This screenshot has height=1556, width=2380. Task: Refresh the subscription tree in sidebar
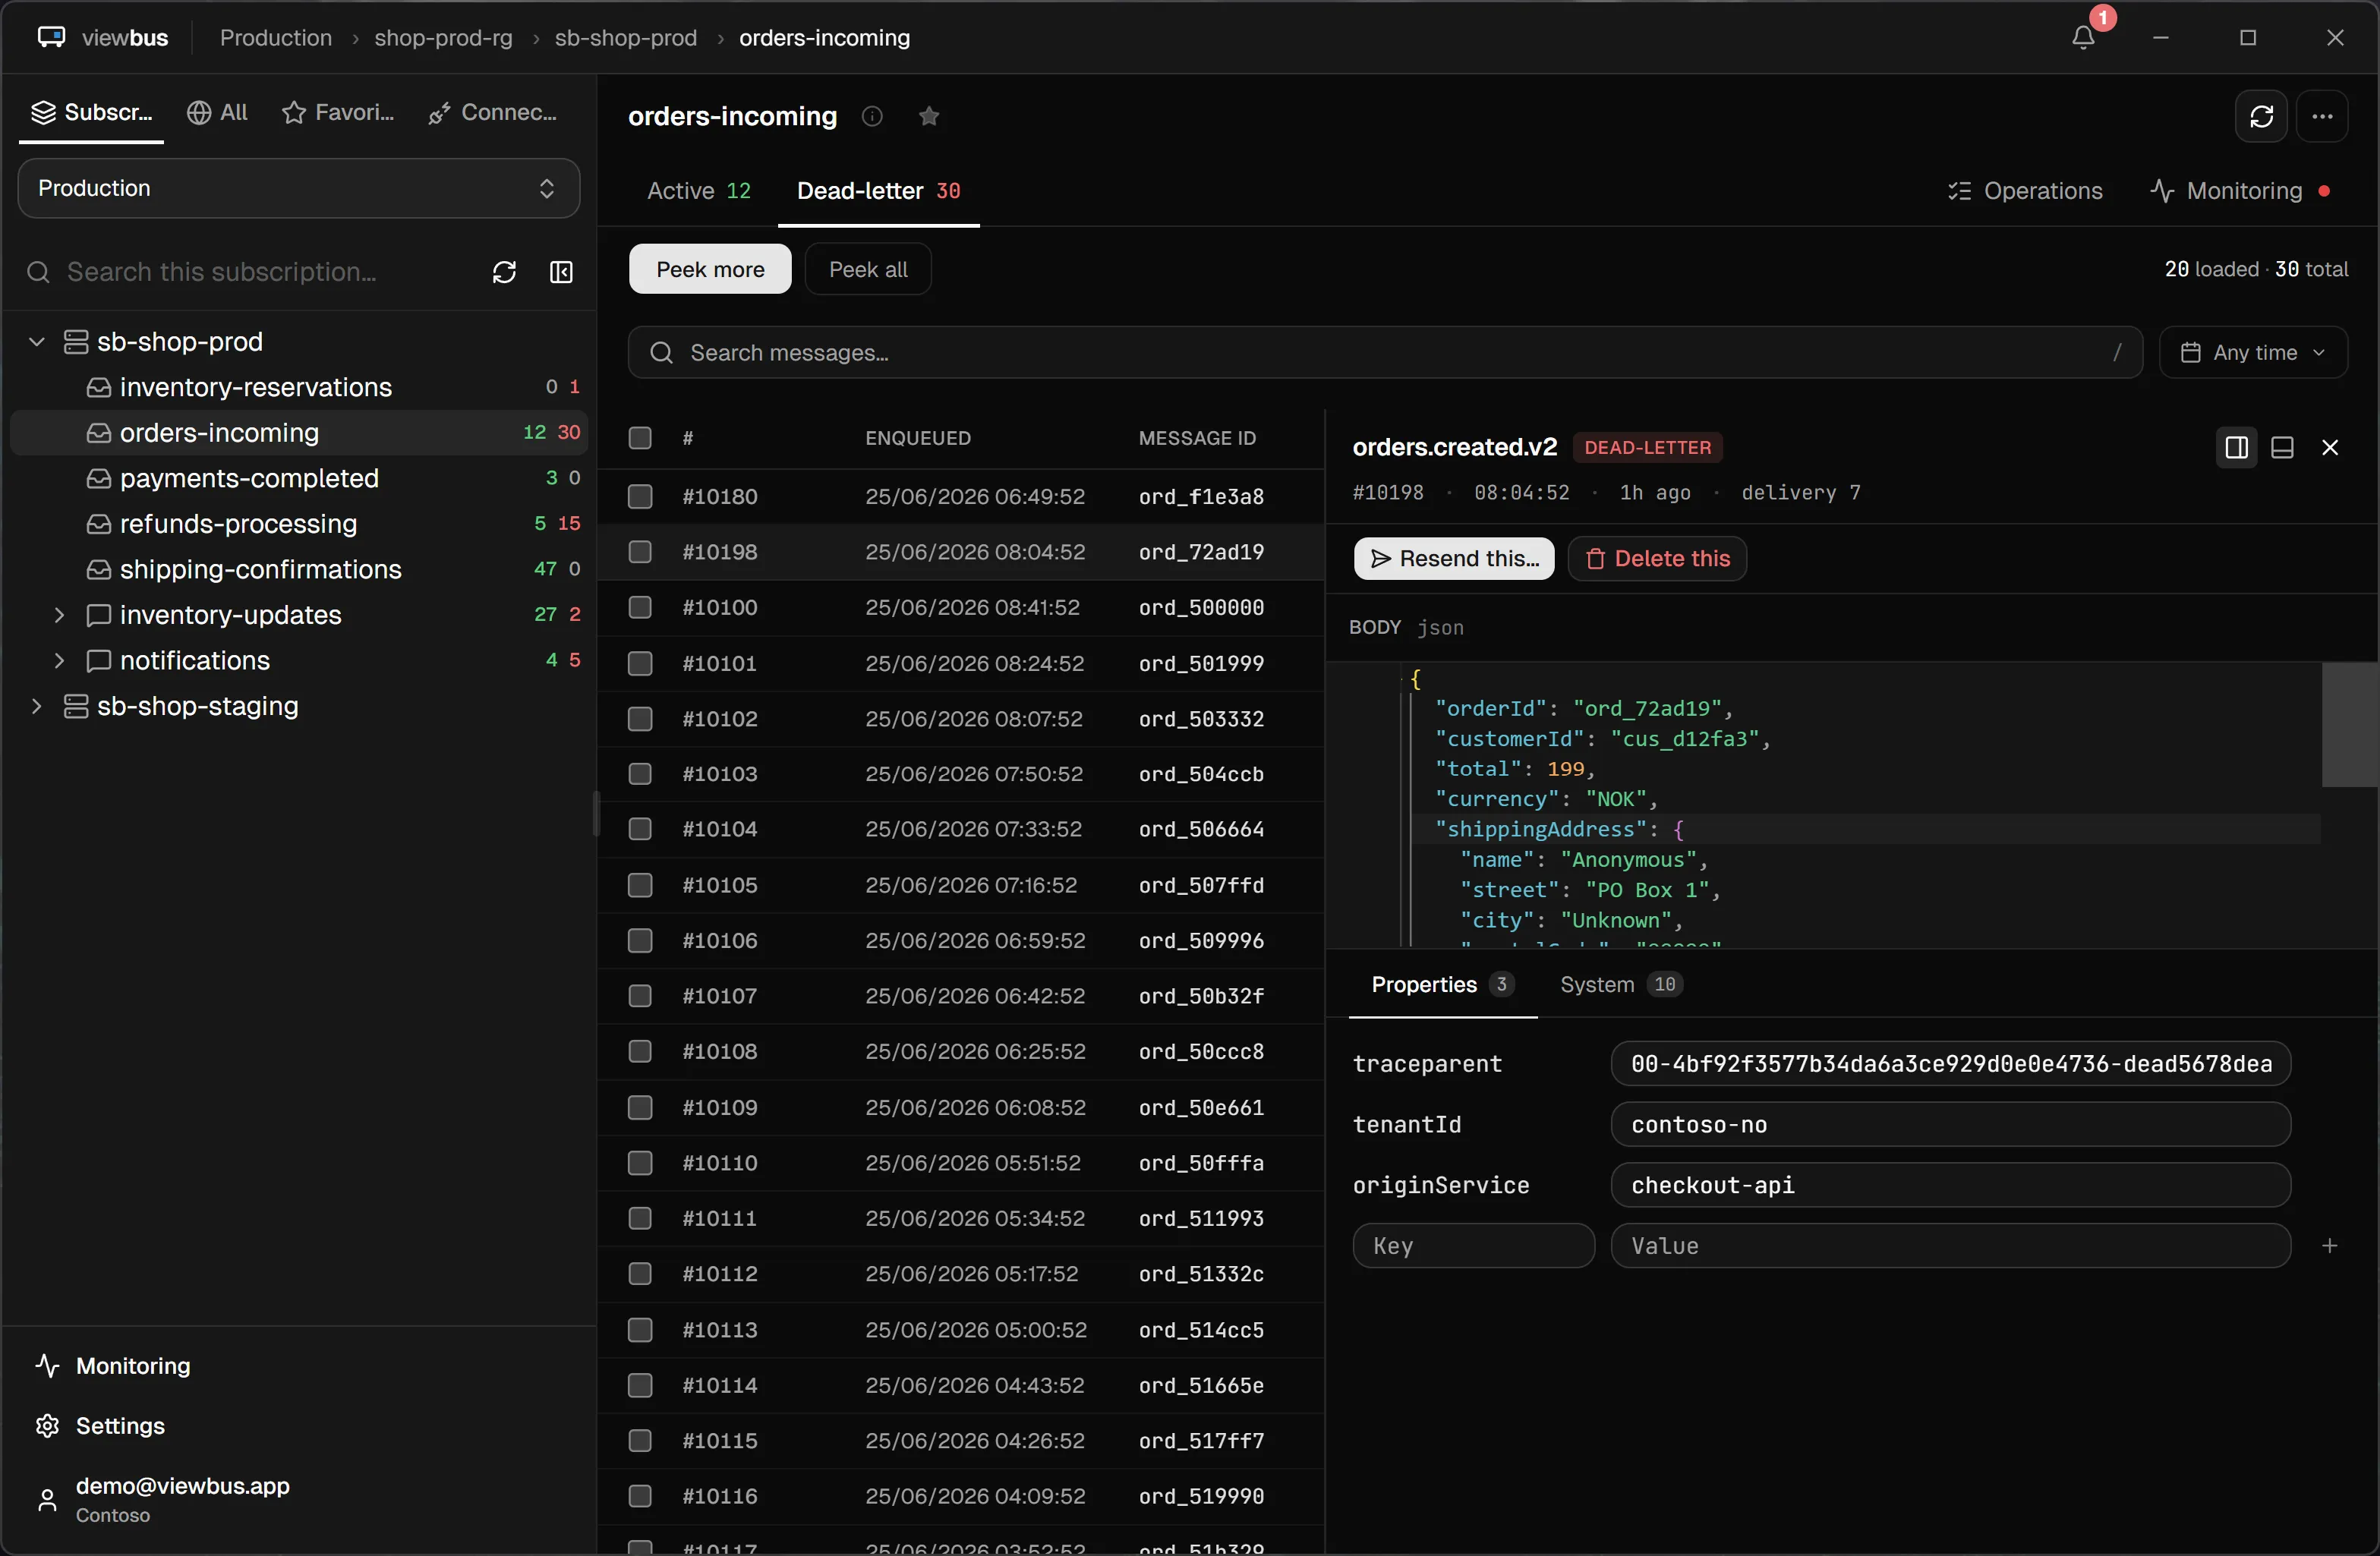pos(504,272)
